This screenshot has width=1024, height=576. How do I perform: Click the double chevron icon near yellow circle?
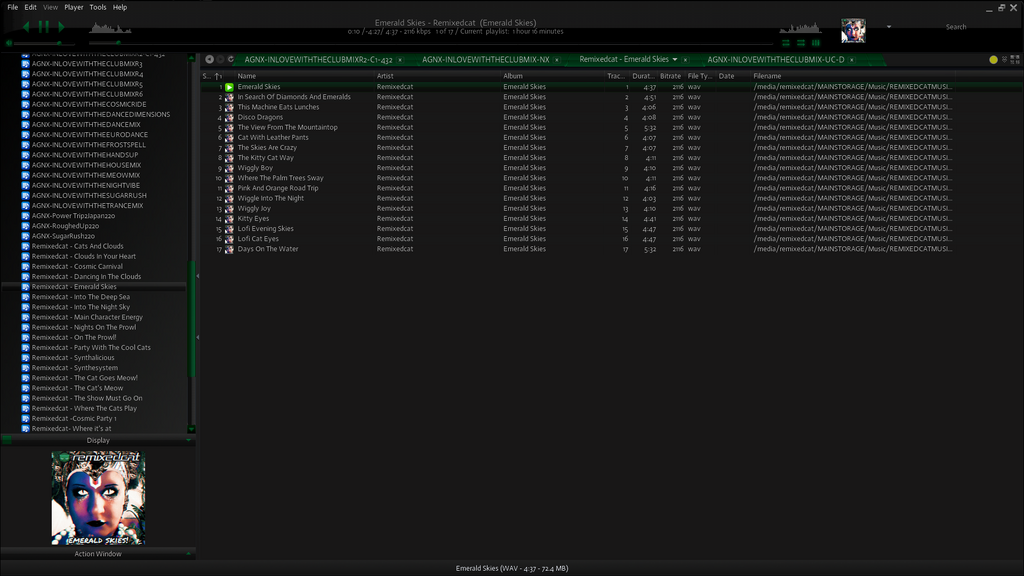click(x=1004, y=59)
